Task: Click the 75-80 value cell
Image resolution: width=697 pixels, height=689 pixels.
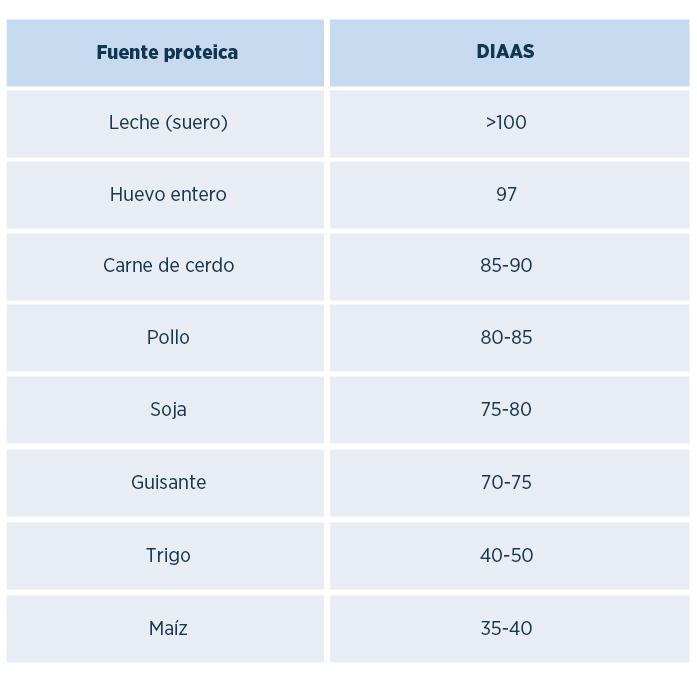Action: 506,410
